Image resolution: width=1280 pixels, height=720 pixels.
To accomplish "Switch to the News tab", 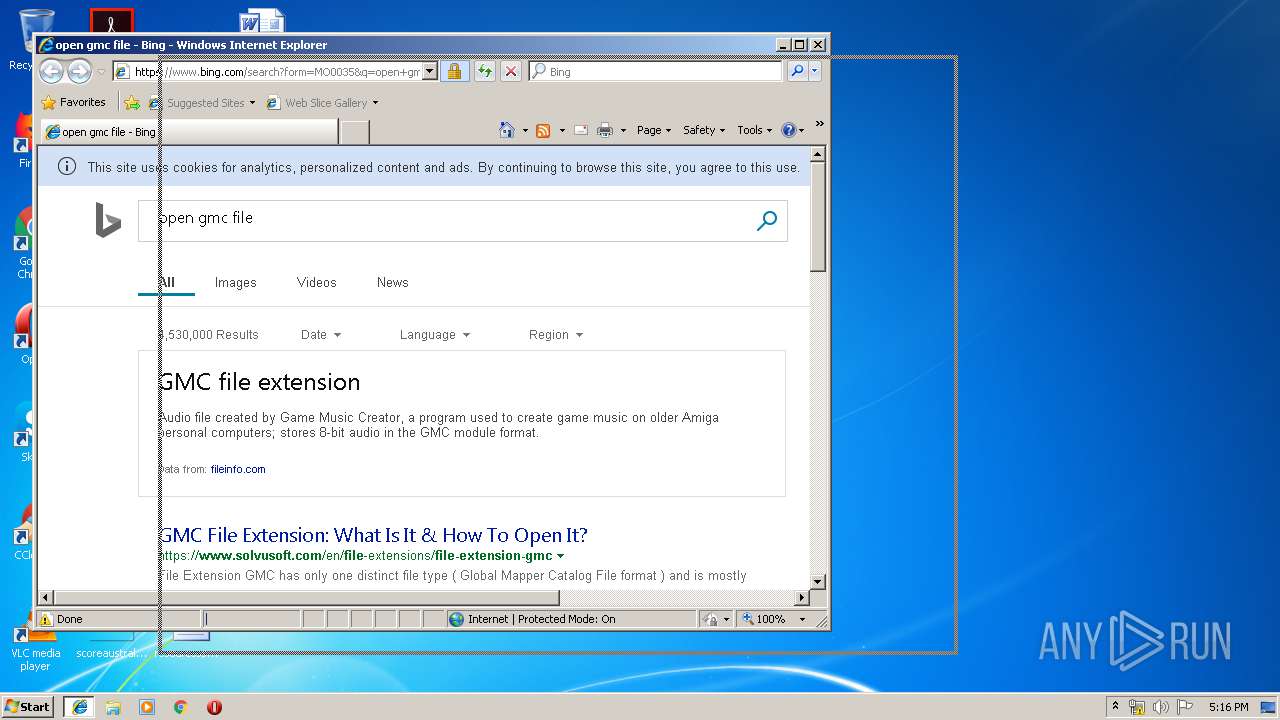I will click(x=393, y=283).
